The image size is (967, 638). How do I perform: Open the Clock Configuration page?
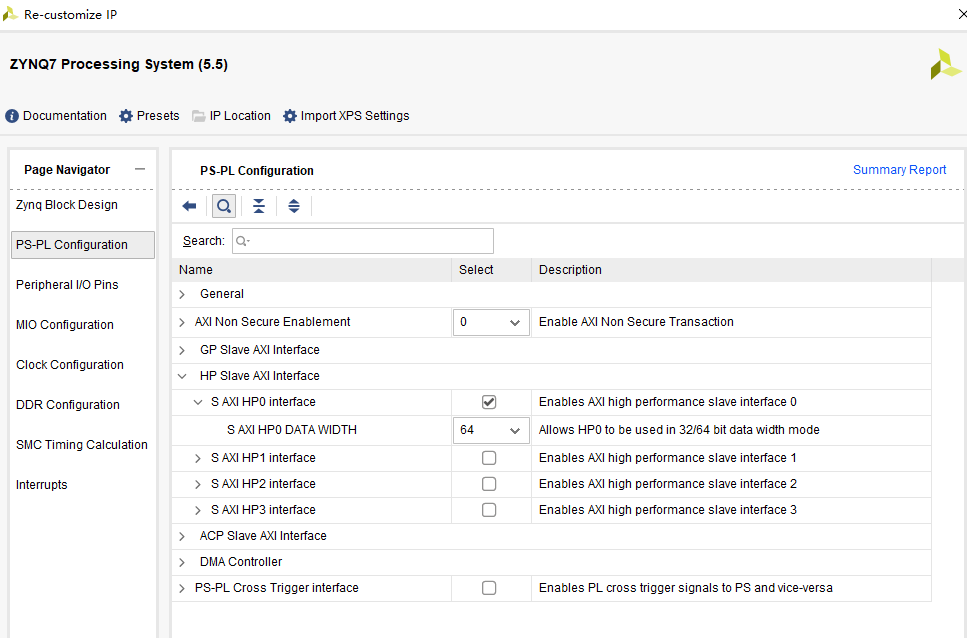pyautogui.click(x=70, y=365)
